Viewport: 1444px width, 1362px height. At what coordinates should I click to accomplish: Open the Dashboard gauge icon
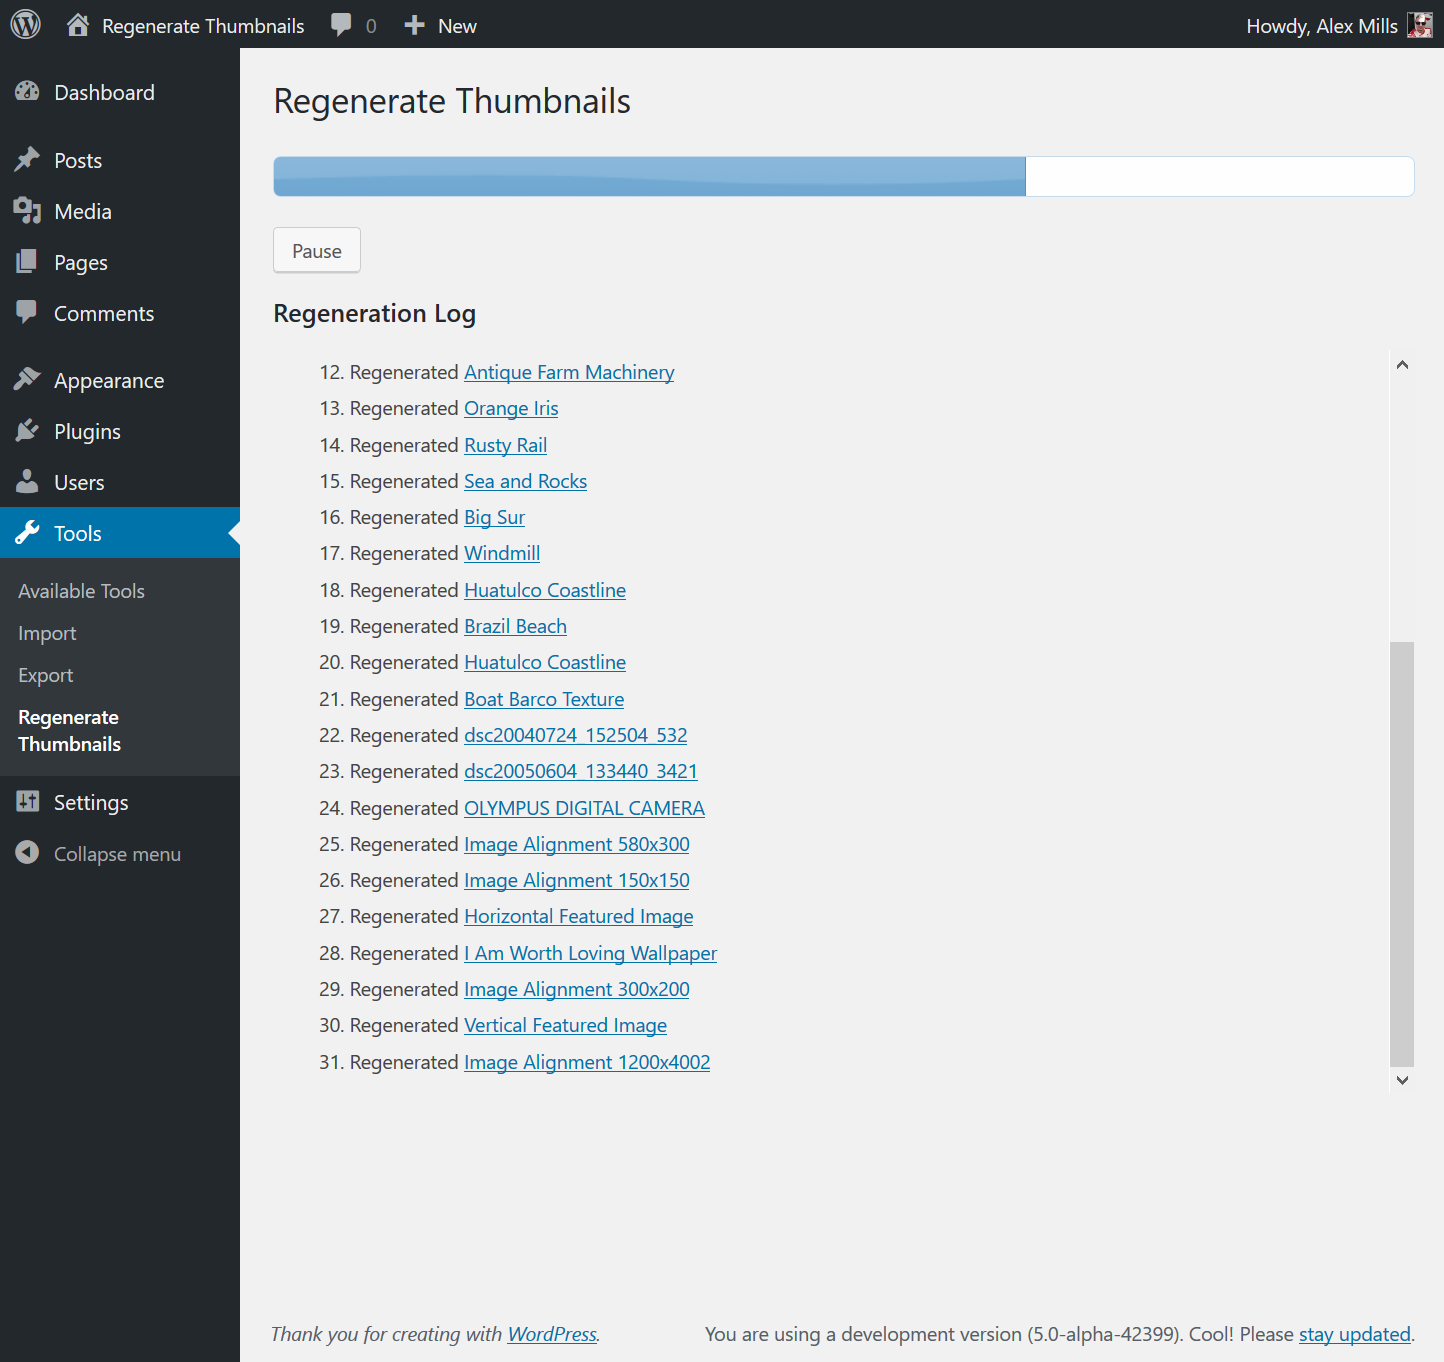point(28,92)
